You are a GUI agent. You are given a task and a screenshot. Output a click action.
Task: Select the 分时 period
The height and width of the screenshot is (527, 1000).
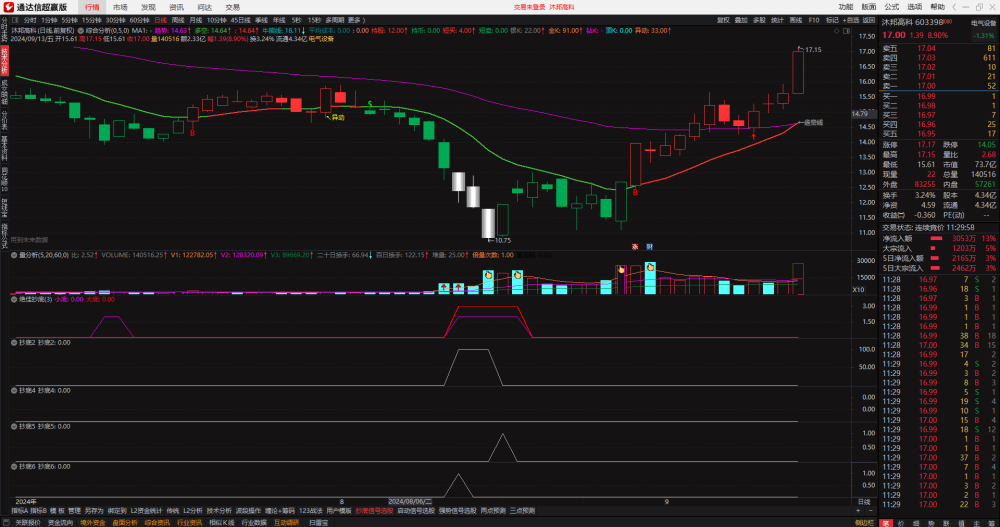pyautogui.click(x=30, y=20)
